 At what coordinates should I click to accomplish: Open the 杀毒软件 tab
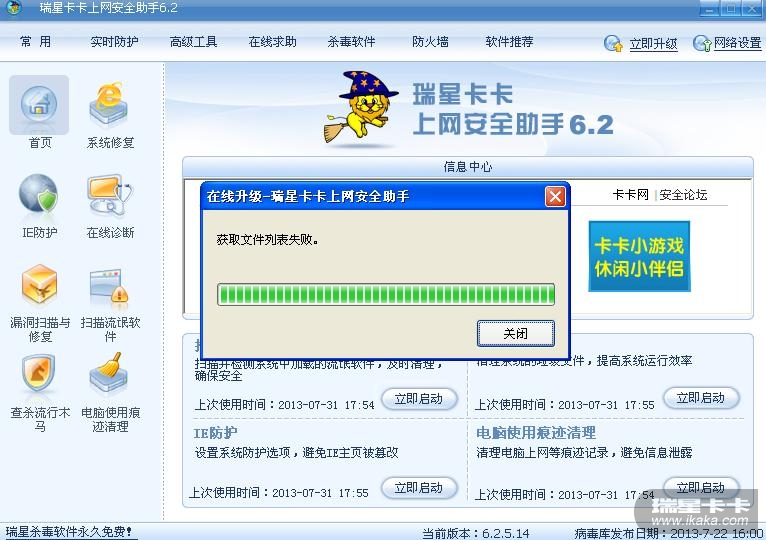point(351,42)
